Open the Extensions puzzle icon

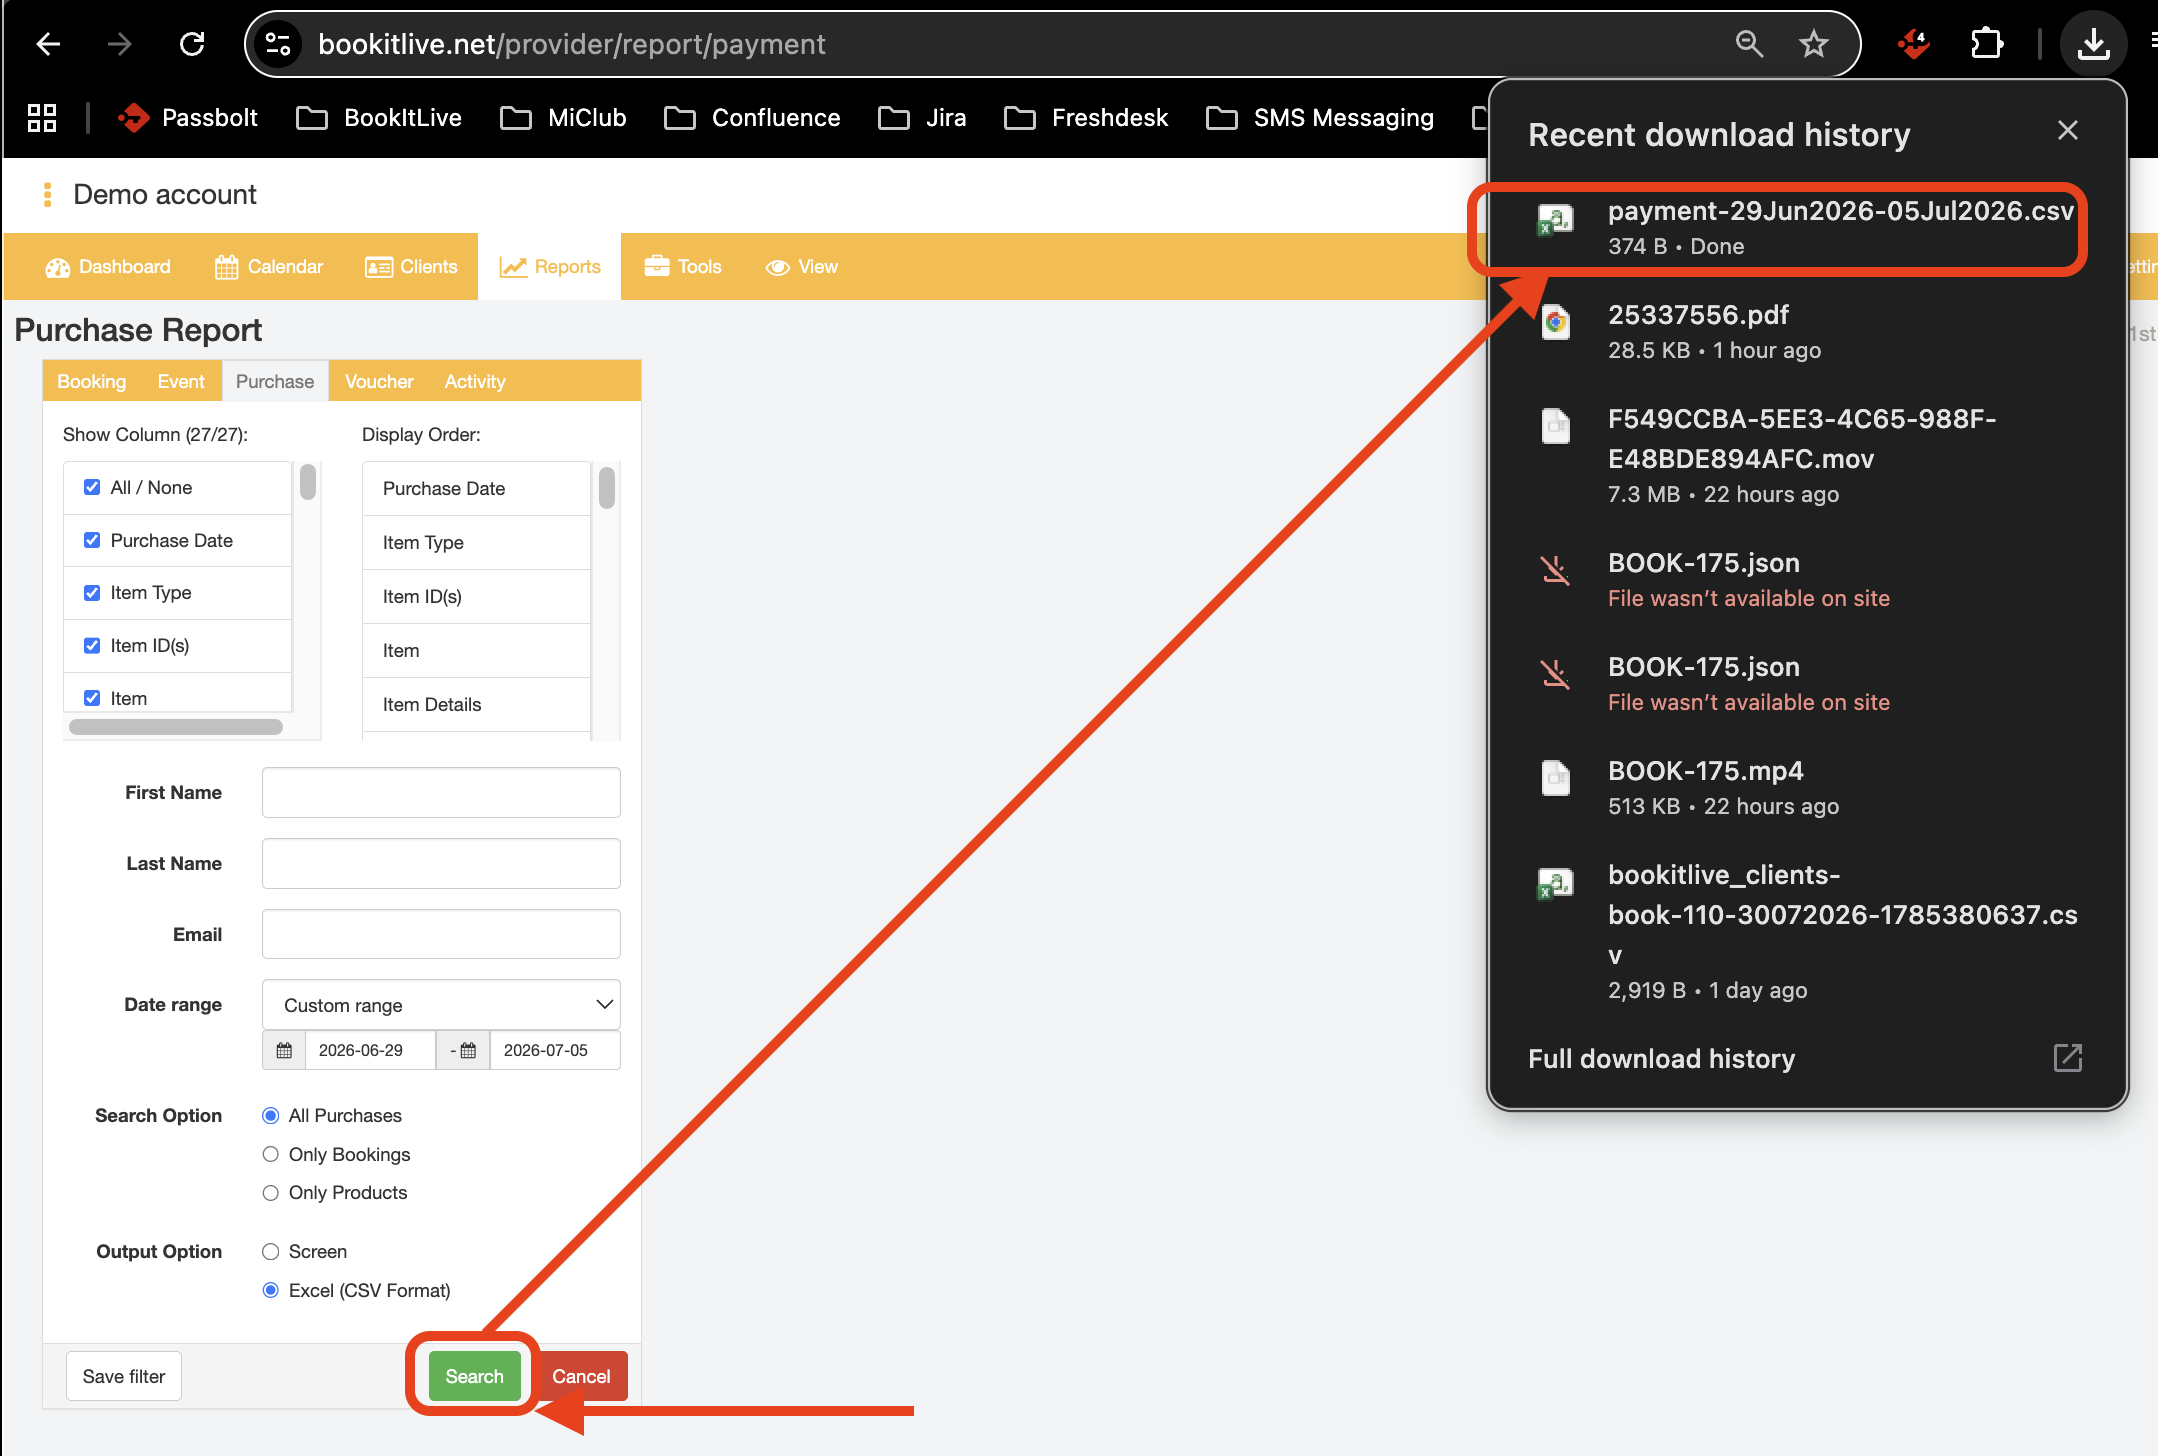point(1987,44)
